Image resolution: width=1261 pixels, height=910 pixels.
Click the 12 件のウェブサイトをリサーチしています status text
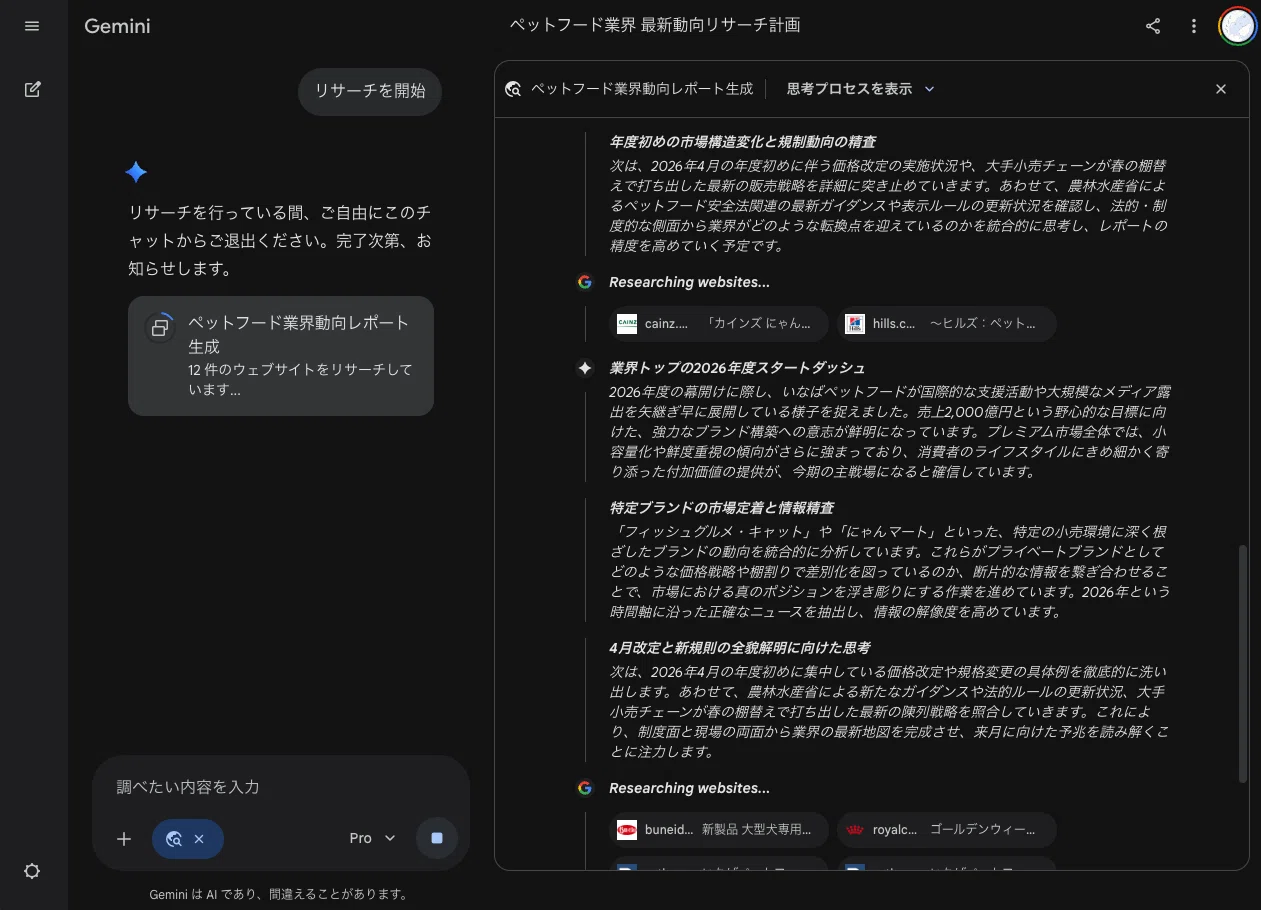301,380
